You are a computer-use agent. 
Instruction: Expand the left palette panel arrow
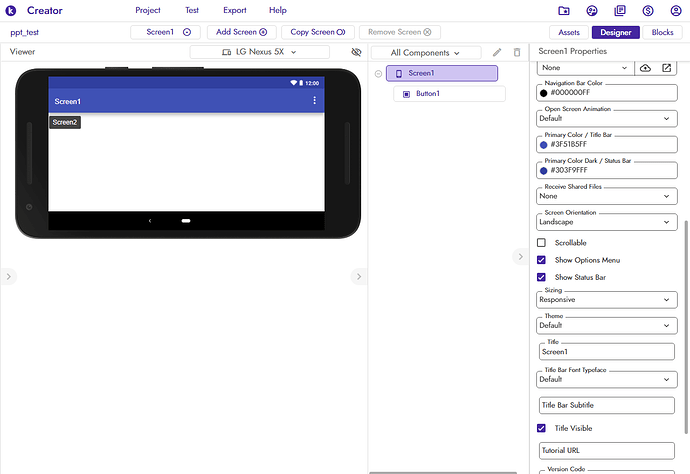pos(8,277)
